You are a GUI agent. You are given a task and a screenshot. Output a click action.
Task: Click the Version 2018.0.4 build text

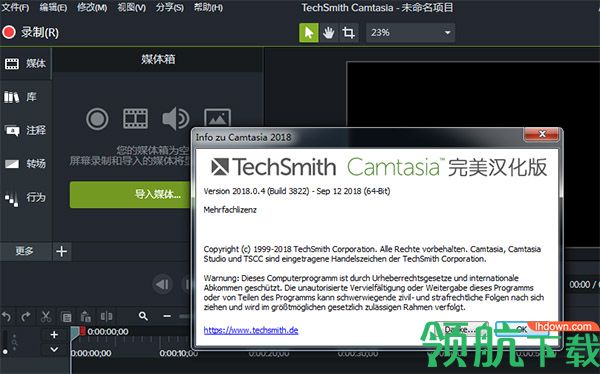[297, 191]
